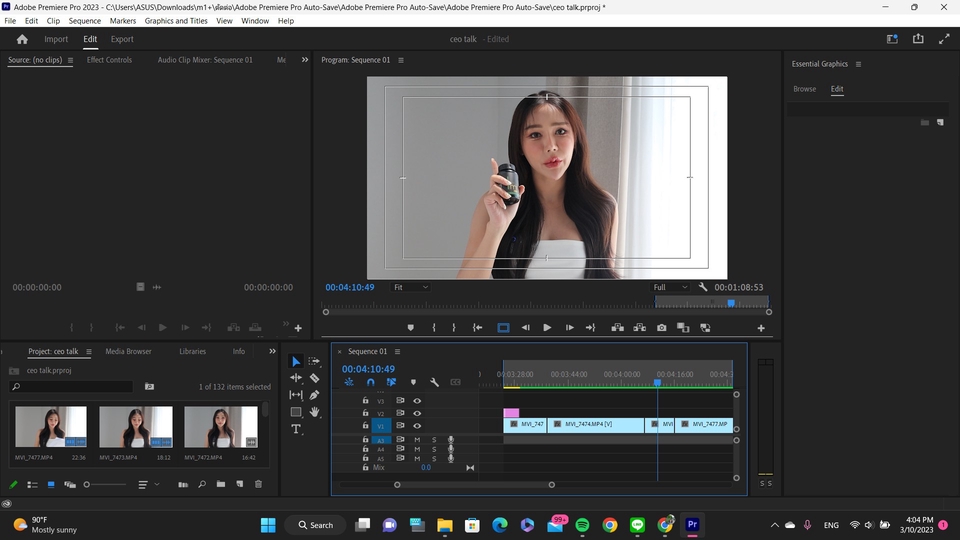Screen dimensions: 960x540
Task: Switch to the Media Browser tab
Action: [128, 351]
